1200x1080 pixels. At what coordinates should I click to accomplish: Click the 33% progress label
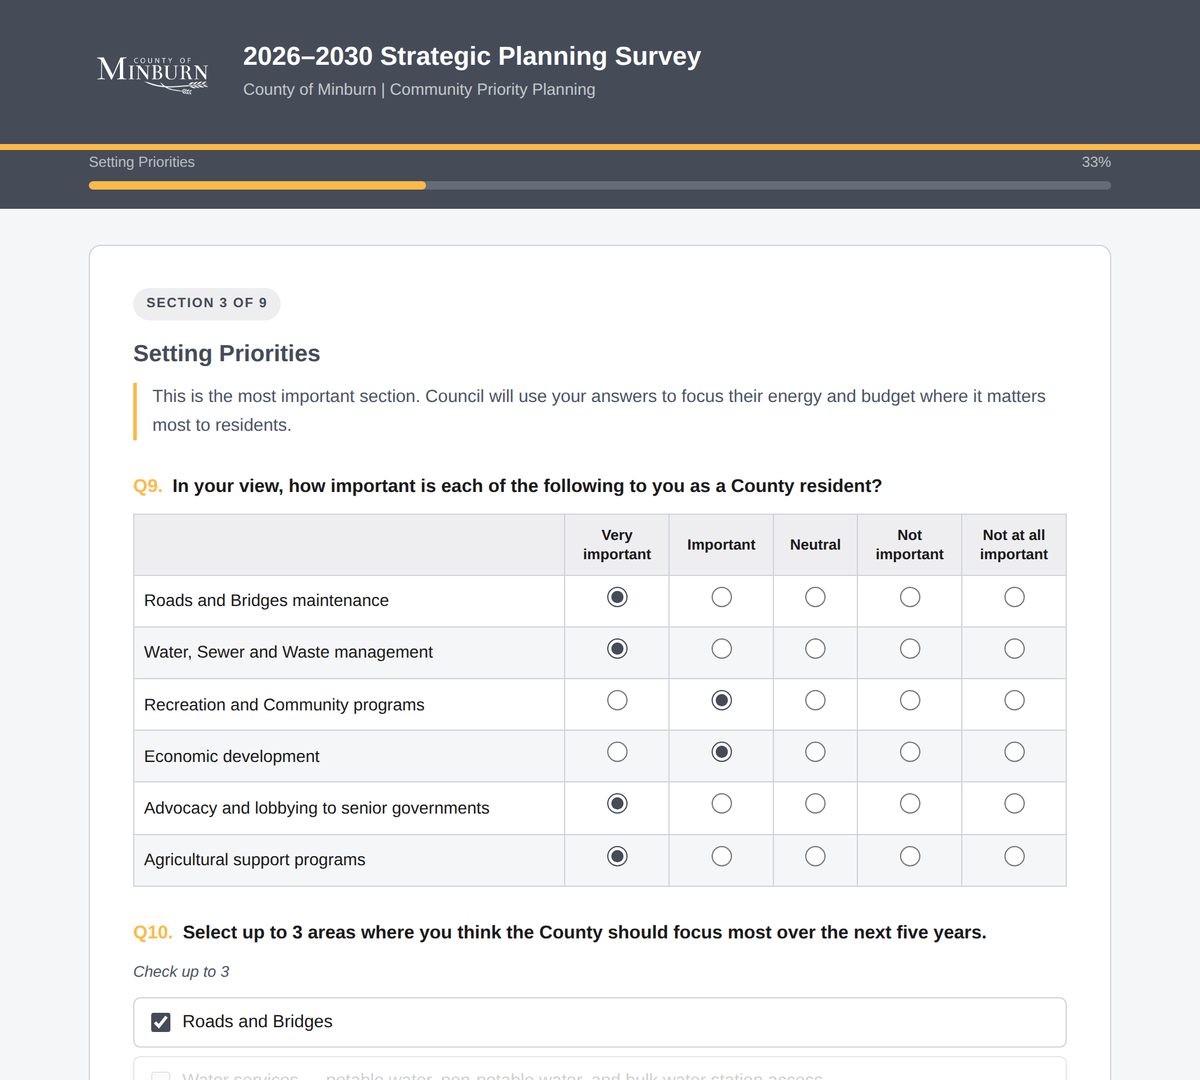1096,162
